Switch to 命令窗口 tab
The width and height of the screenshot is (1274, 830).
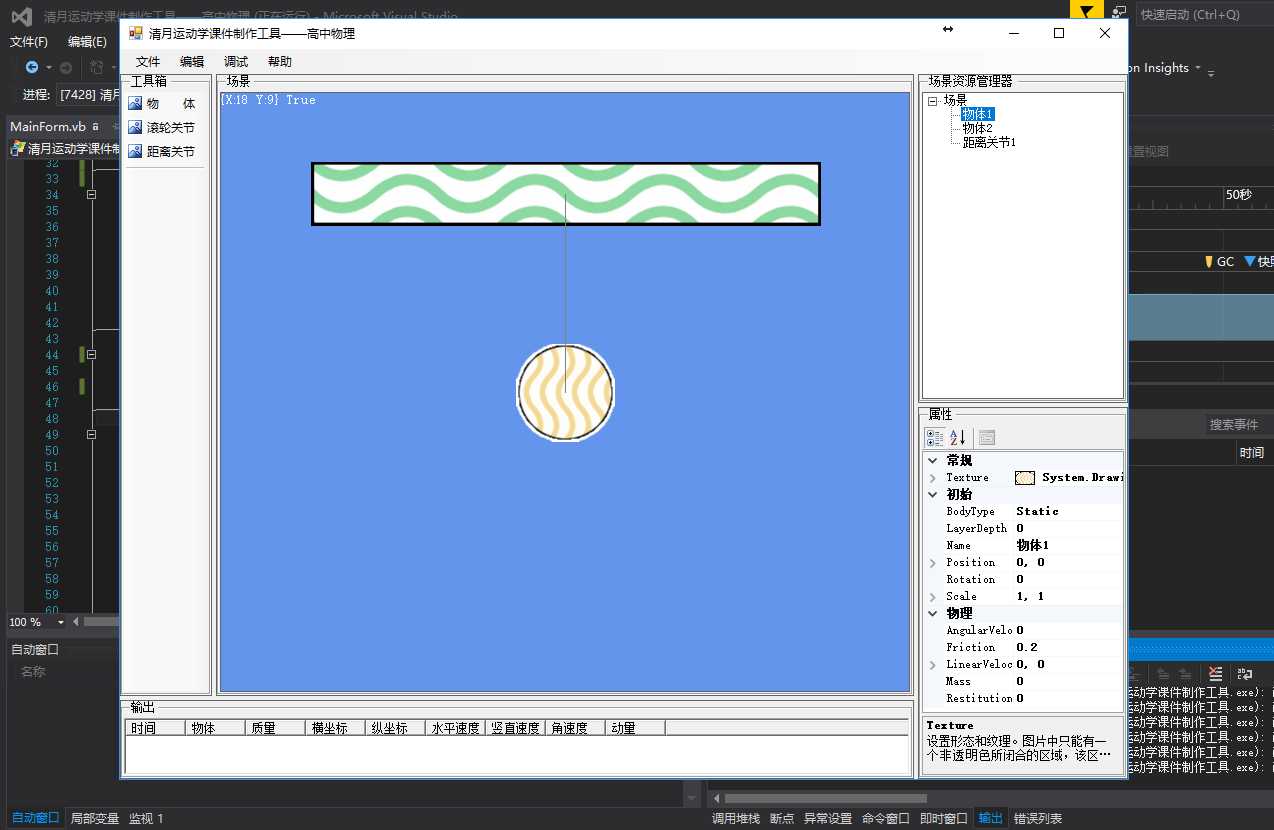coord(886,818)
